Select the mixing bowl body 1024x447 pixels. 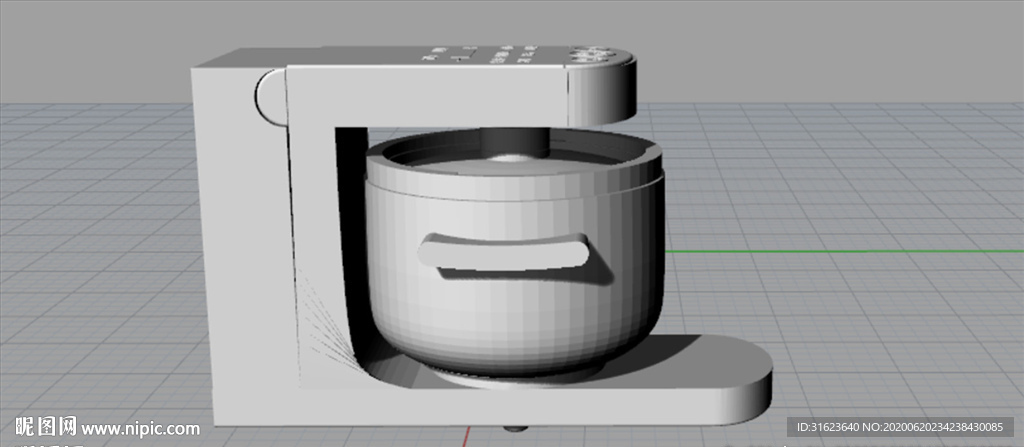[x=515, y=261]
